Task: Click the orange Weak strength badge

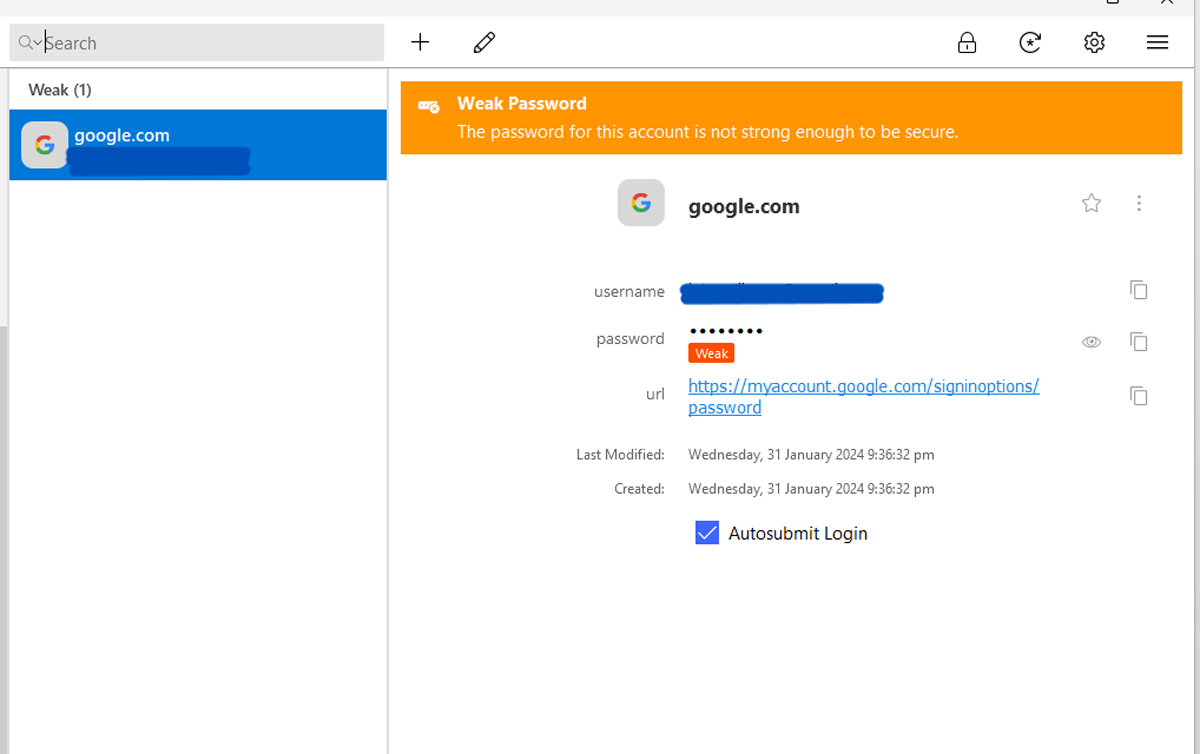Action: coord(711,353)
